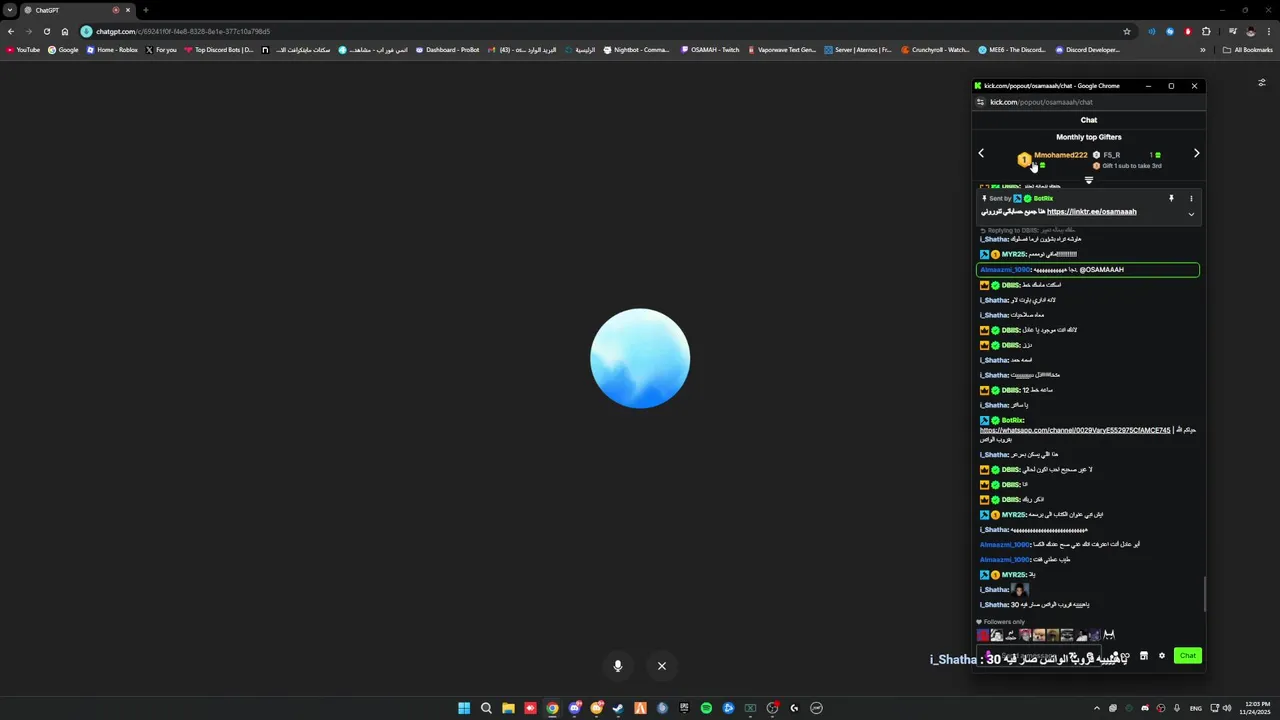Reload the ChatGPT page
Image resolution: width=1280 pixels, height=720 pixels.
click(47, 31)
